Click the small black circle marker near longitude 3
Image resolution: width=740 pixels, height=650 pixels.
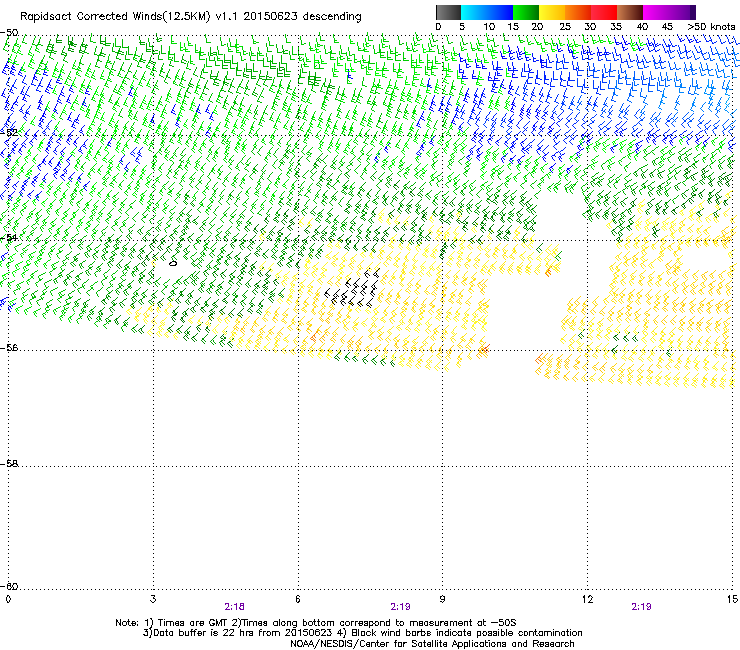pos(173,263)
